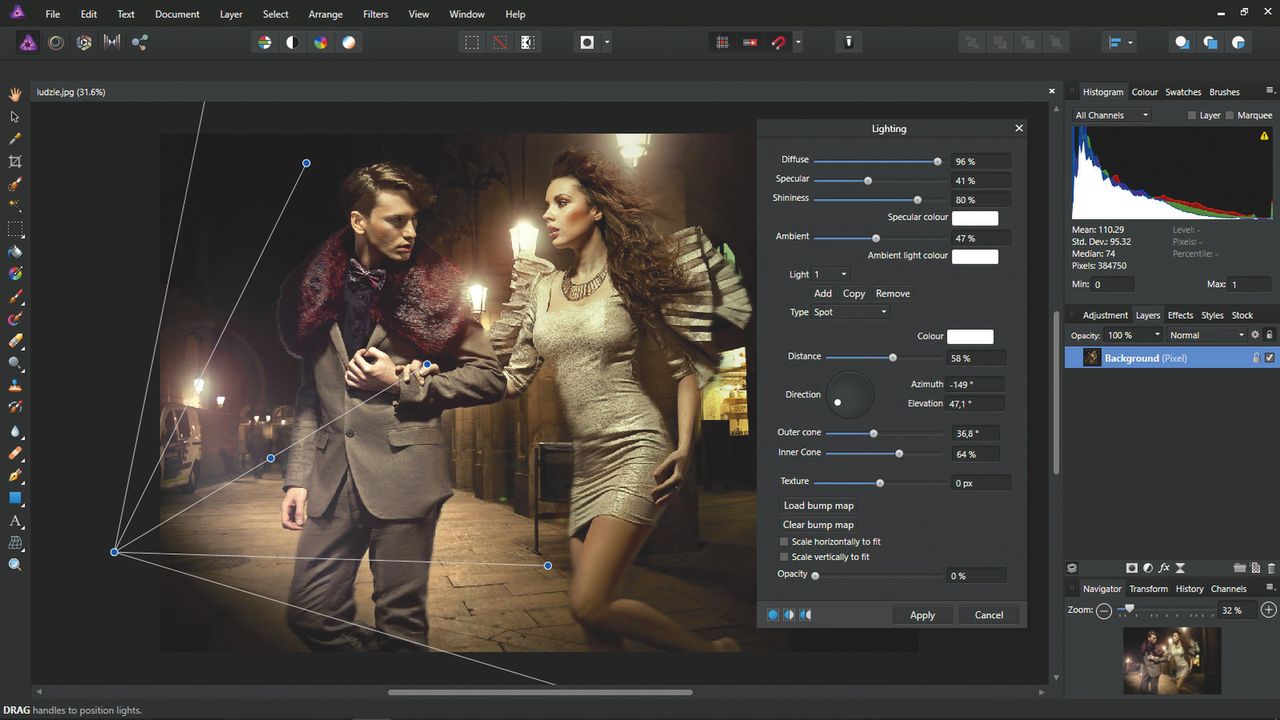Click the Delete Layer trash icon
Image resolution: width=1280 pixels, height=720 pixels.
coord(1270,568)
